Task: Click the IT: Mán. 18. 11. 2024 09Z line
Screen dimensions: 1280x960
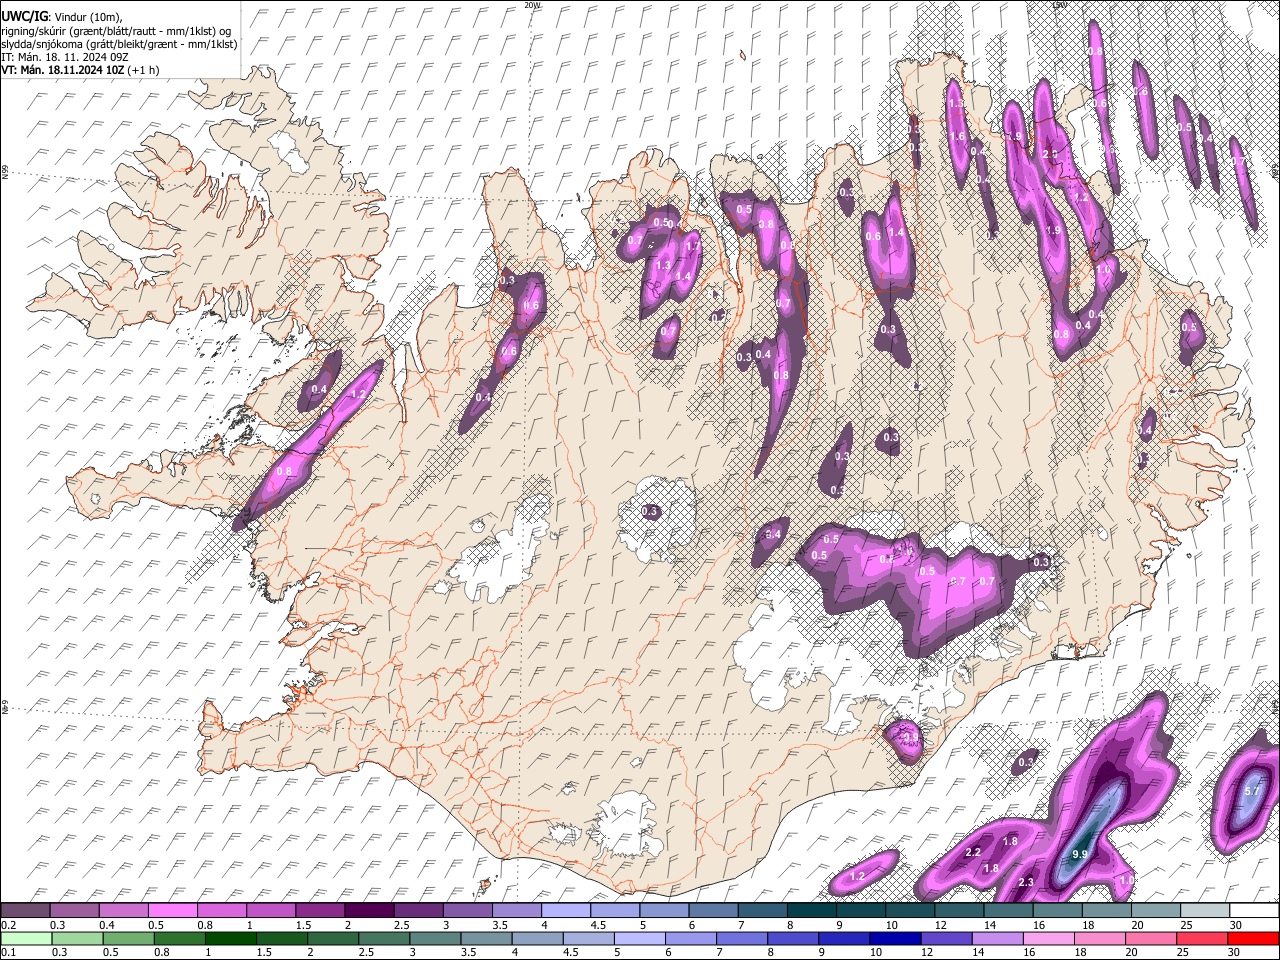Action: 66,57
